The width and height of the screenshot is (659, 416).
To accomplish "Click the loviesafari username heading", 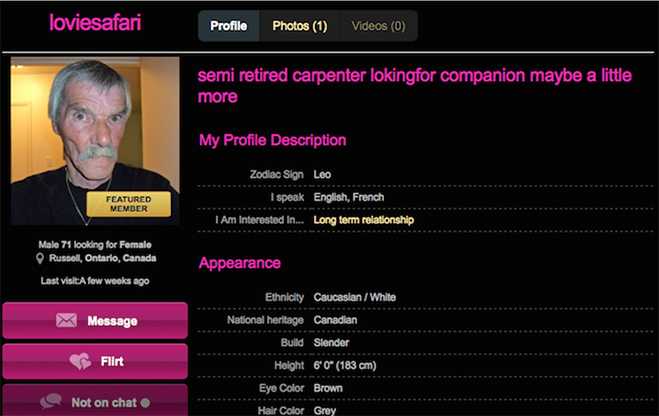I will (x=95, y=23).
